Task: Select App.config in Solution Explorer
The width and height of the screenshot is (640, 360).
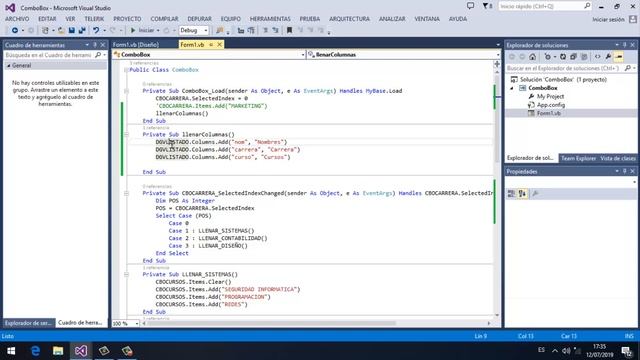Action: tap(551, 105)
